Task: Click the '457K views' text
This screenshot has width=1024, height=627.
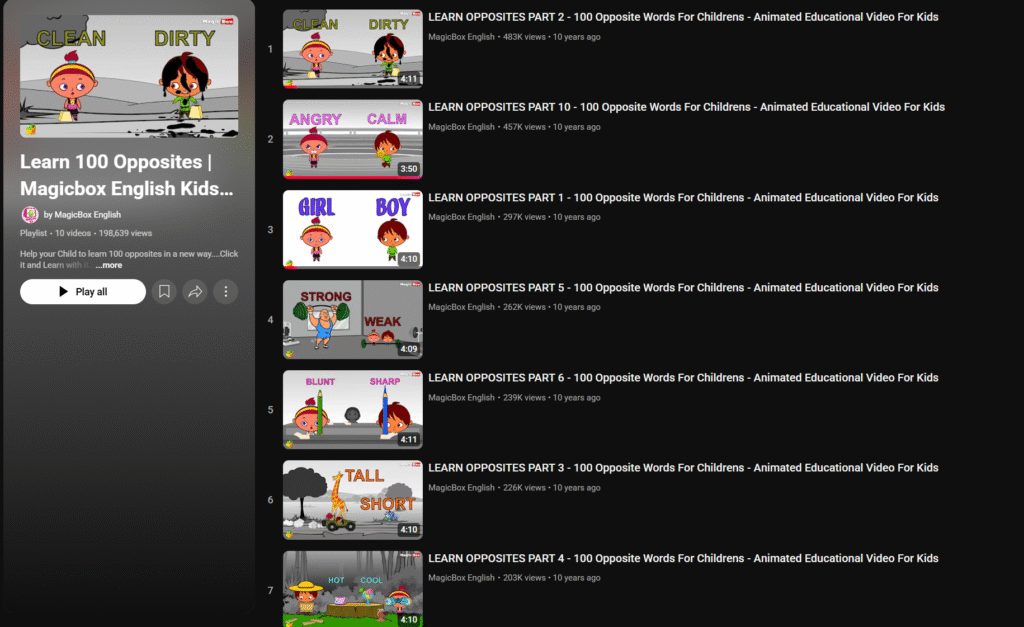Action: pyautogui.click(x=524, y=127)
